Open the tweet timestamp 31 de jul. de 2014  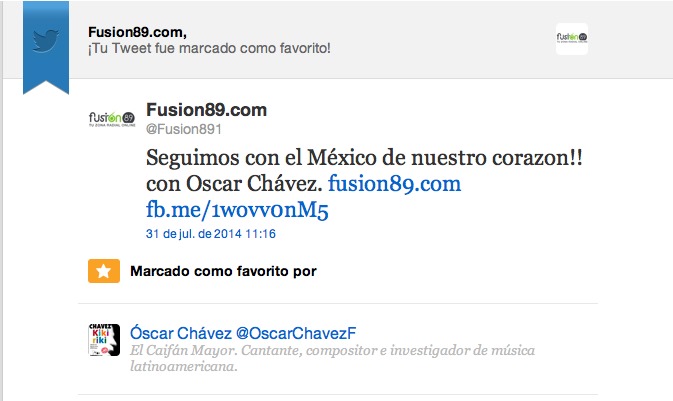click(211, 234)
